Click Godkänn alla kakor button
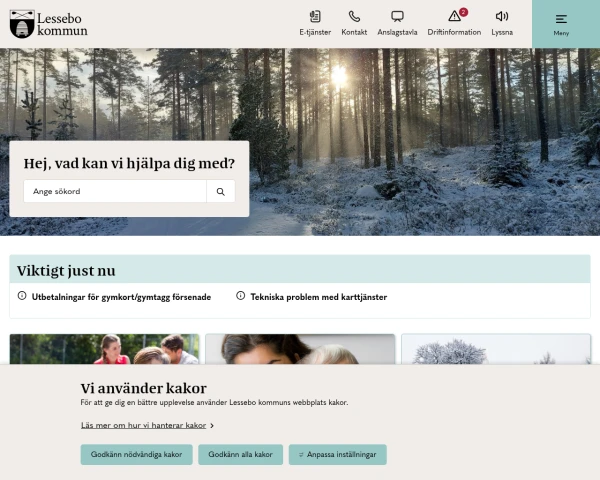 point(240,454)
